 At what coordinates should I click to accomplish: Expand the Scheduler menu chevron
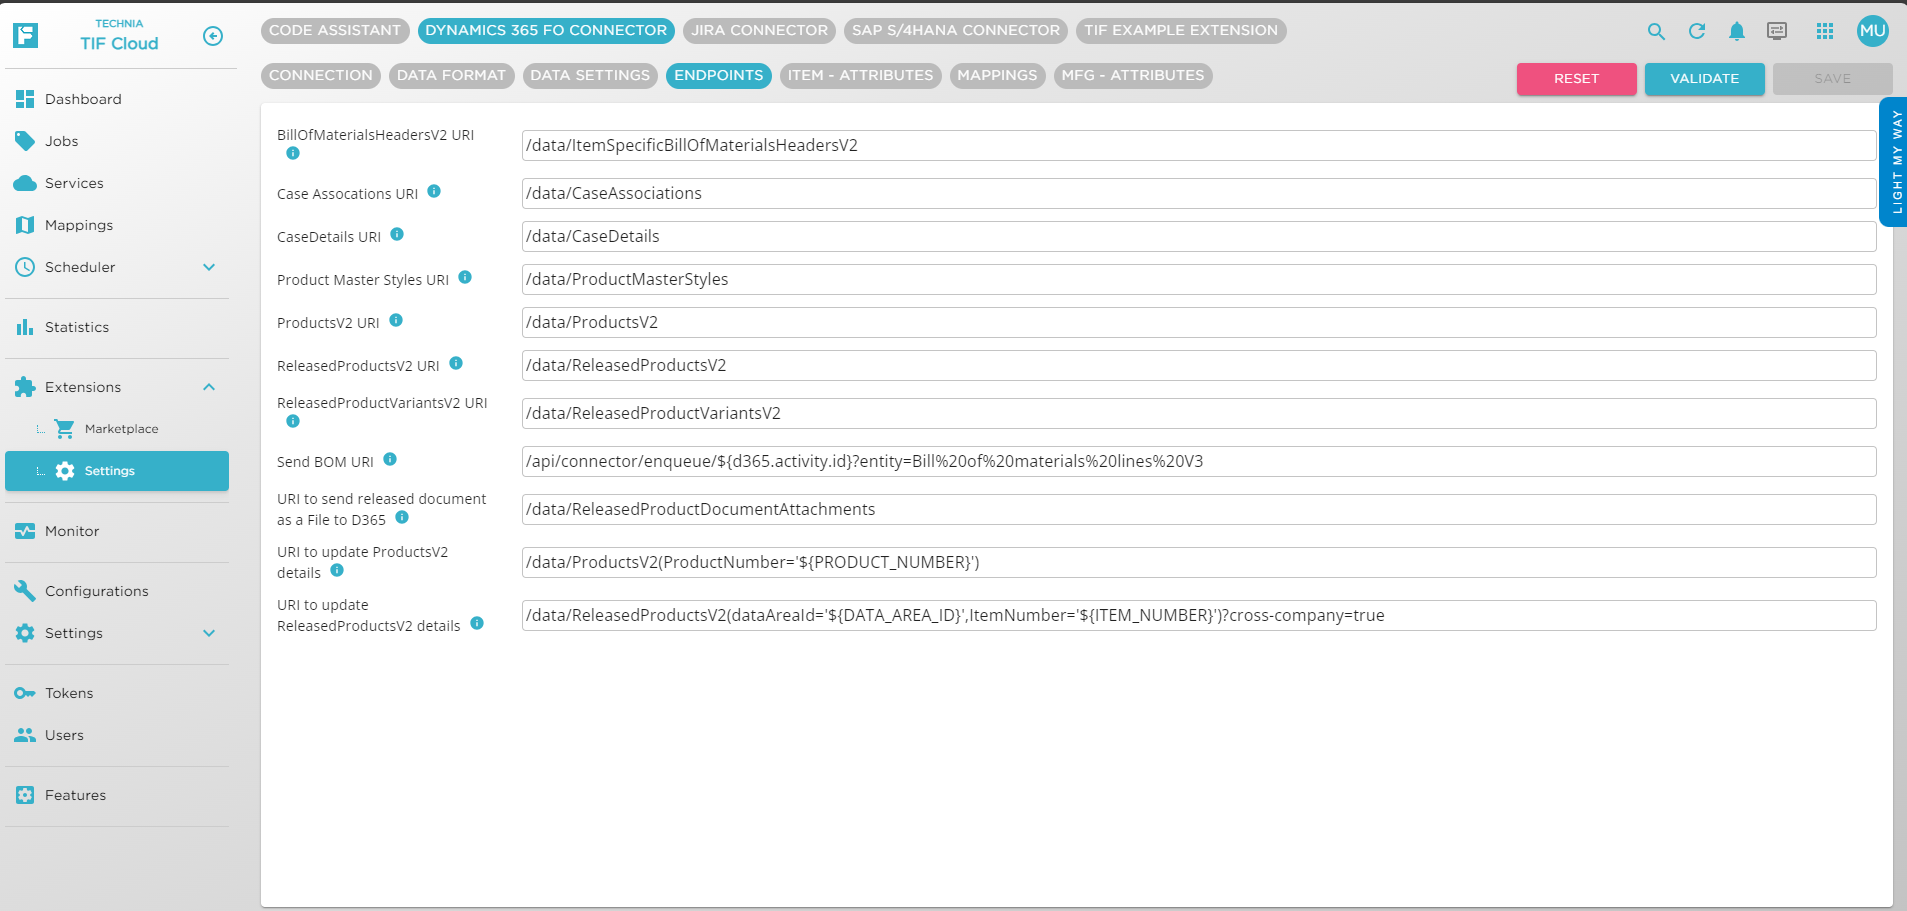pyautogui.click(x=209, y=267)
